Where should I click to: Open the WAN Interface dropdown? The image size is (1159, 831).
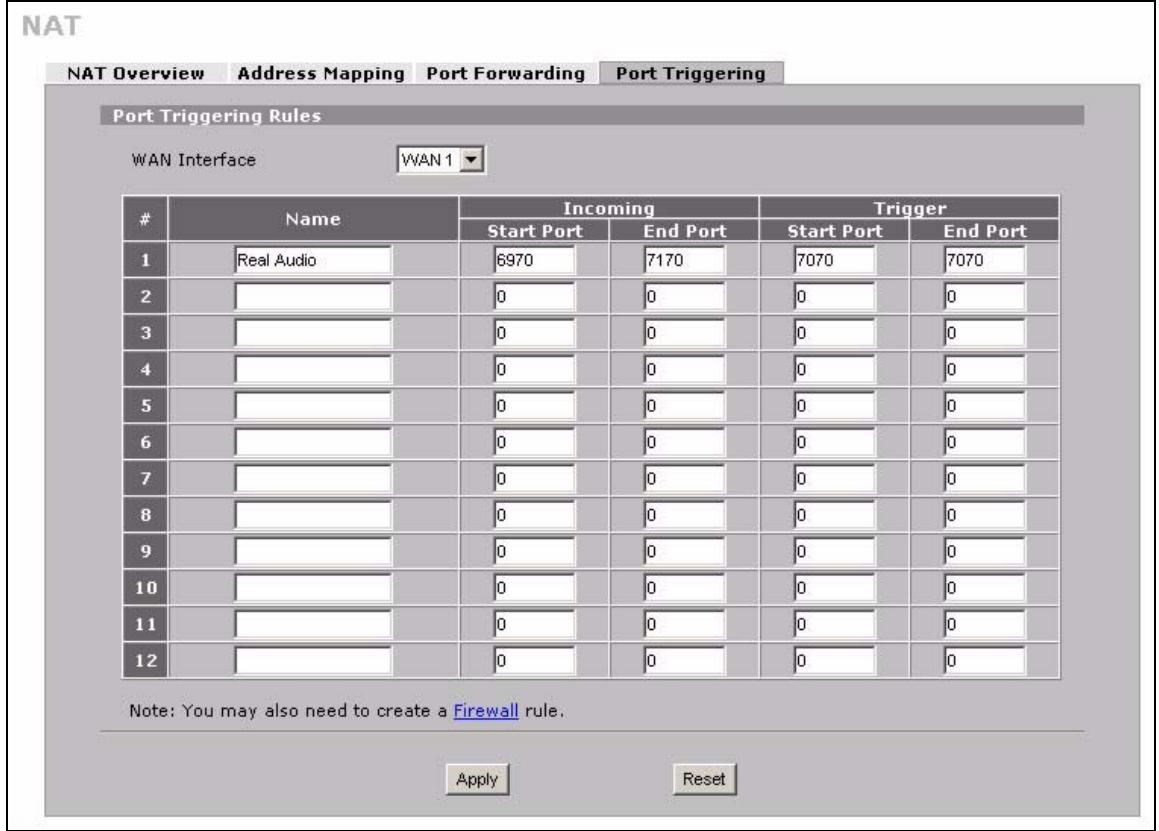pyautogui.click(x=441, y=160)
